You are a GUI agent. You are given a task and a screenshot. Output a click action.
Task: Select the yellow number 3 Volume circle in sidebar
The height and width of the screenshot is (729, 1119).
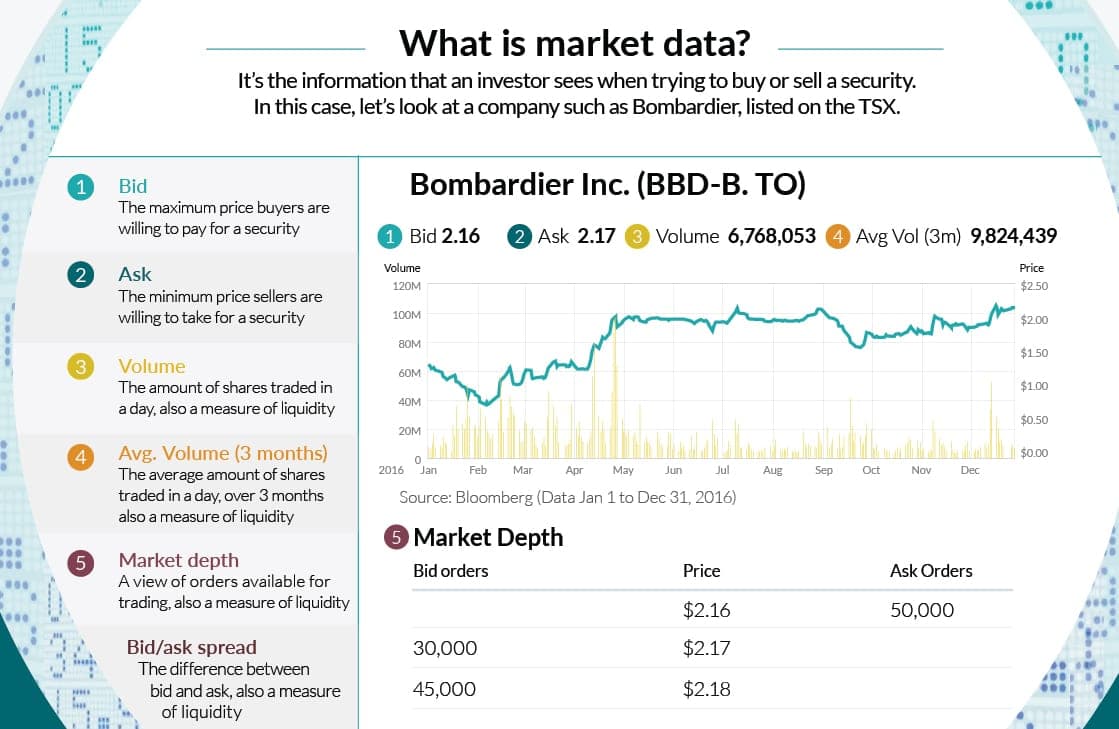coord(81,367)
